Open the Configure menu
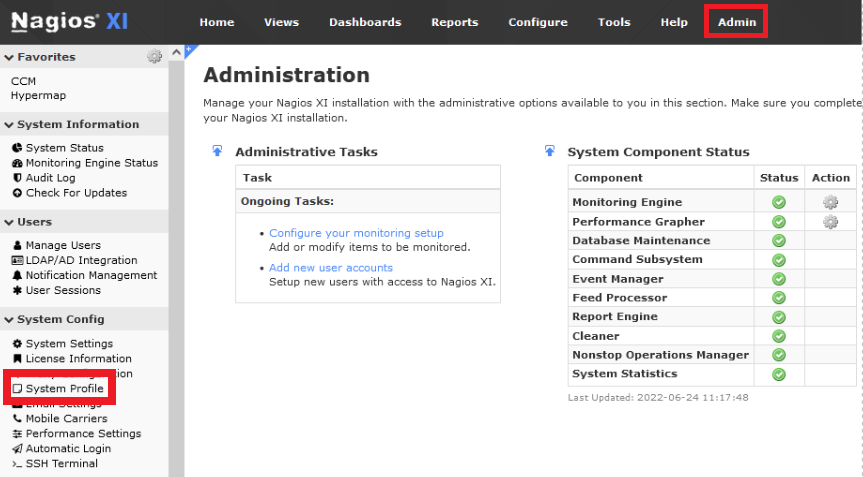The image size is (863, 477). [x=537, y=22]
